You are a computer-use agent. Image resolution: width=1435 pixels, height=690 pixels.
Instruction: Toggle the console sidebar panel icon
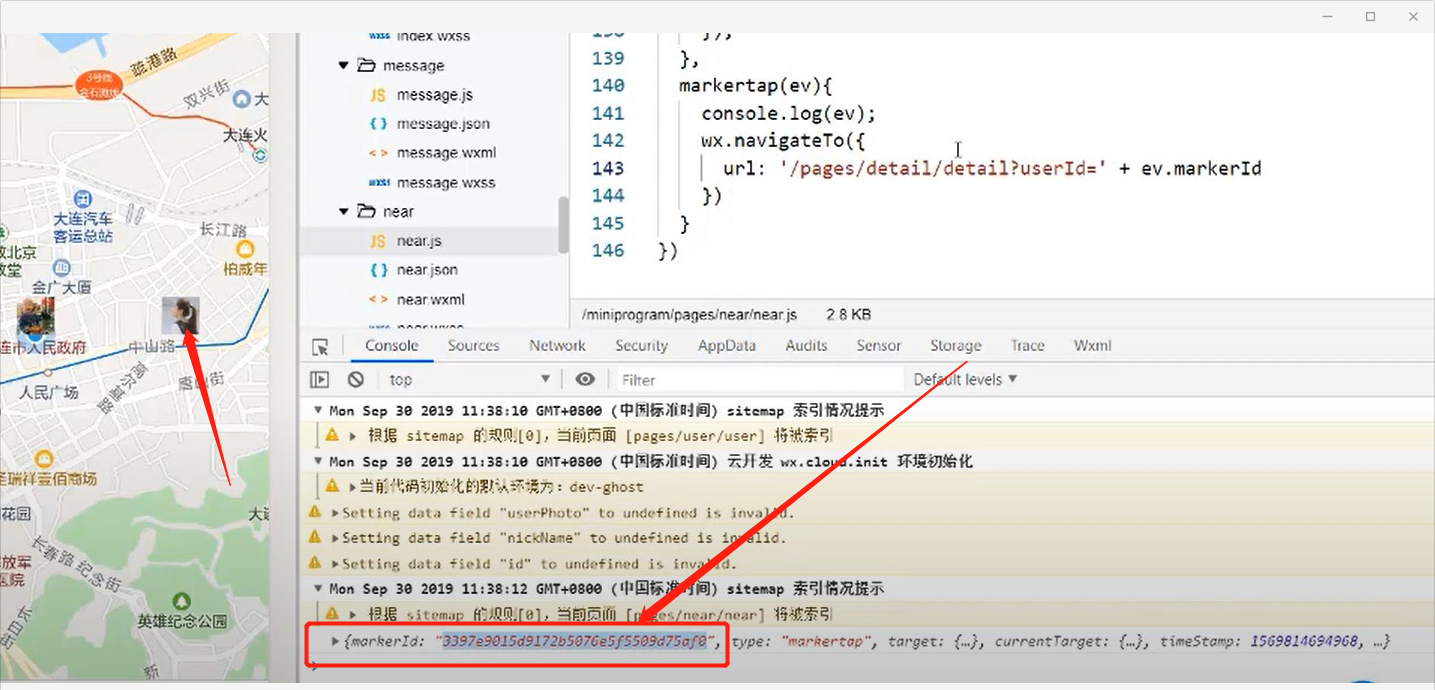pyautogui.click(x=320, y=379)
